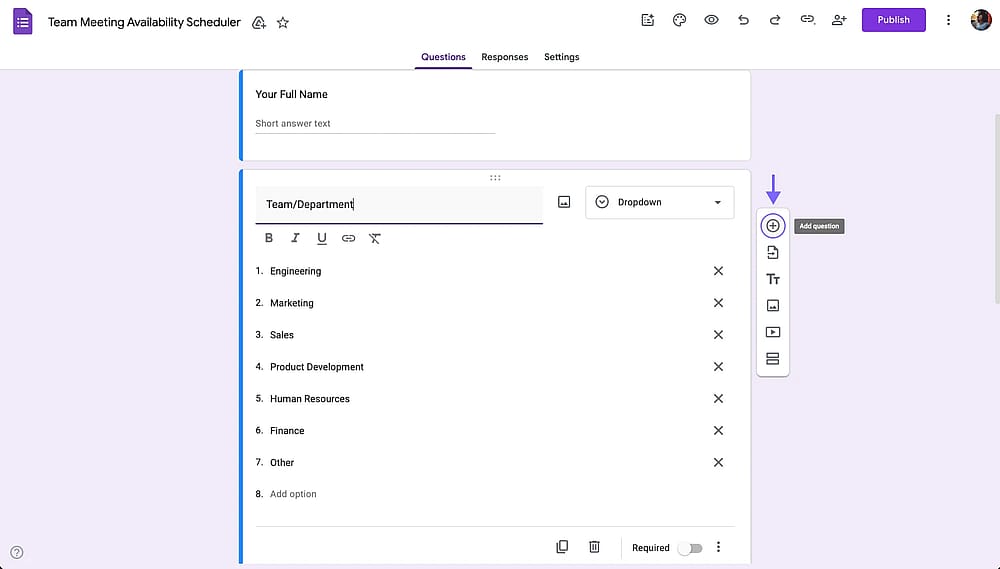The width and height of the screenshot is (1000, 569).
Task: Delete the Team/Department question
Action: click(x=594, y=547)
